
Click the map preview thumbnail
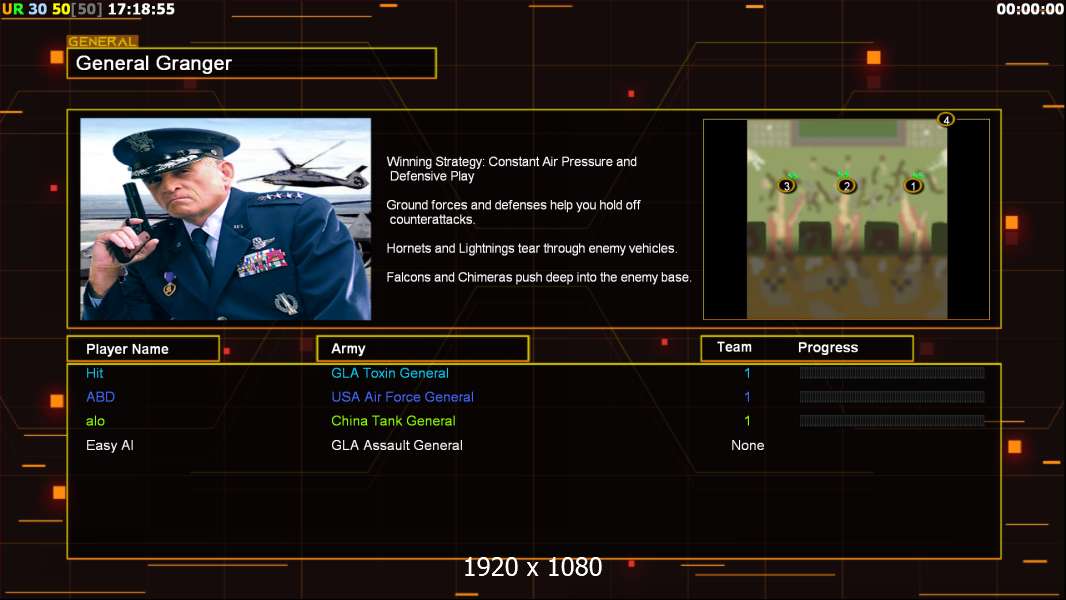[x=846, y=219]
